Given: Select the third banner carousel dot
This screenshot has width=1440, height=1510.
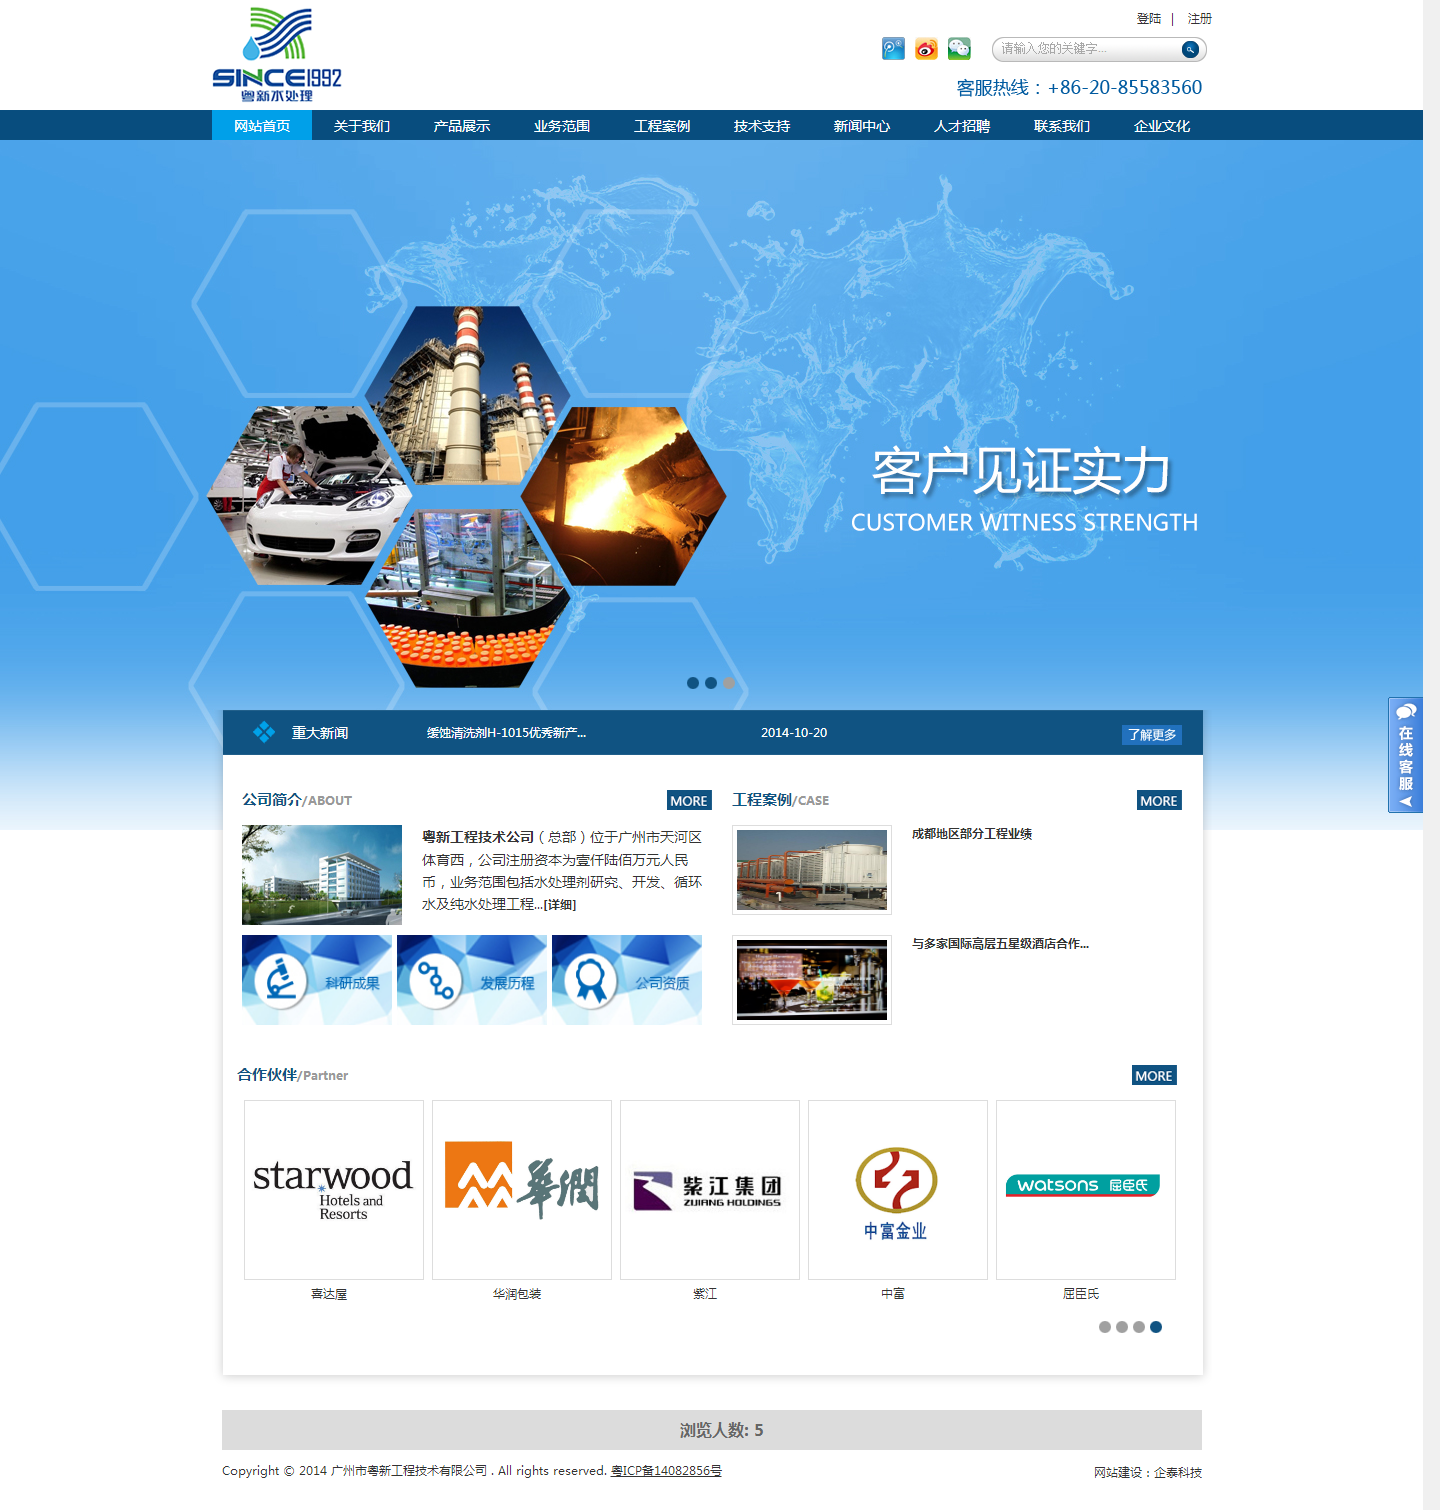Looking at the screenshot, I should coord(729,683).
